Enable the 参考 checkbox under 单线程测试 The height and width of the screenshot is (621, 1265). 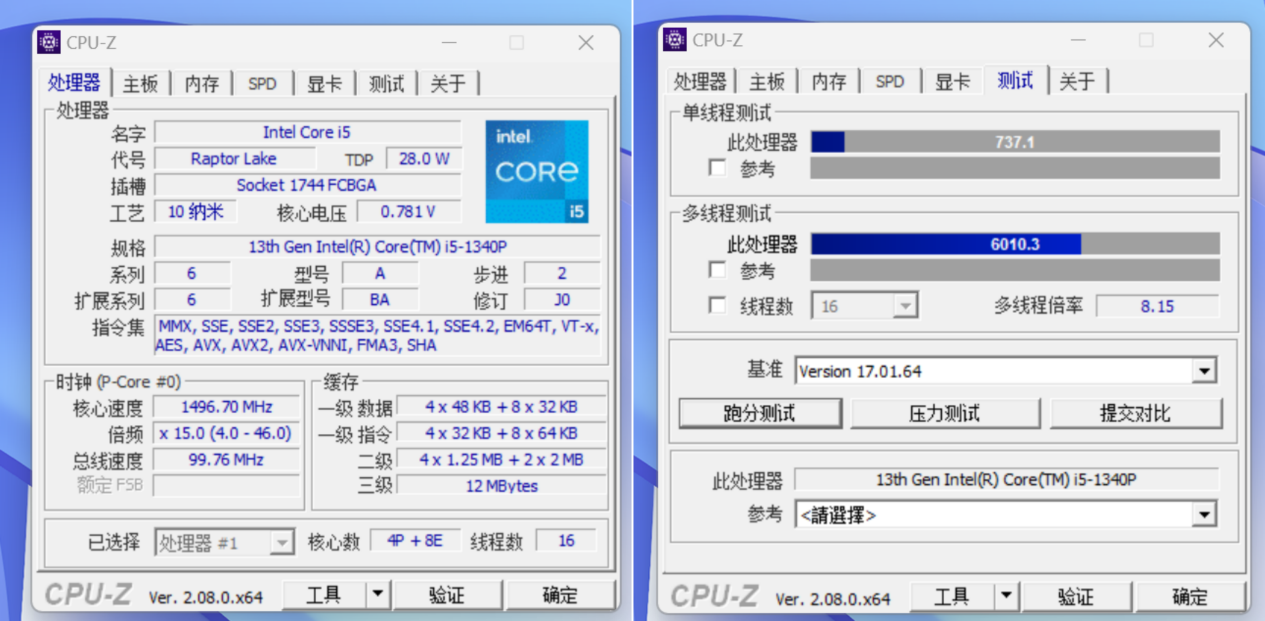pyautogui.click(x=717, y=168)
